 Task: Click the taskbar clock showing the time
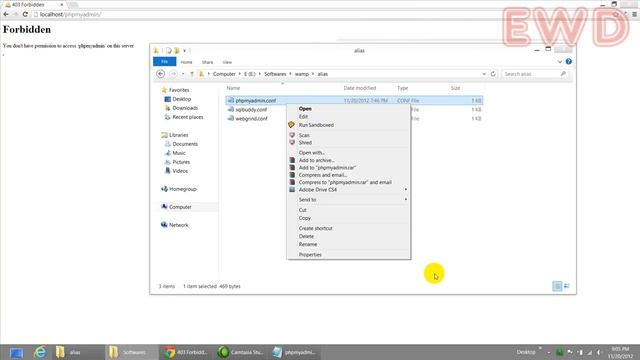pos(620,352)
